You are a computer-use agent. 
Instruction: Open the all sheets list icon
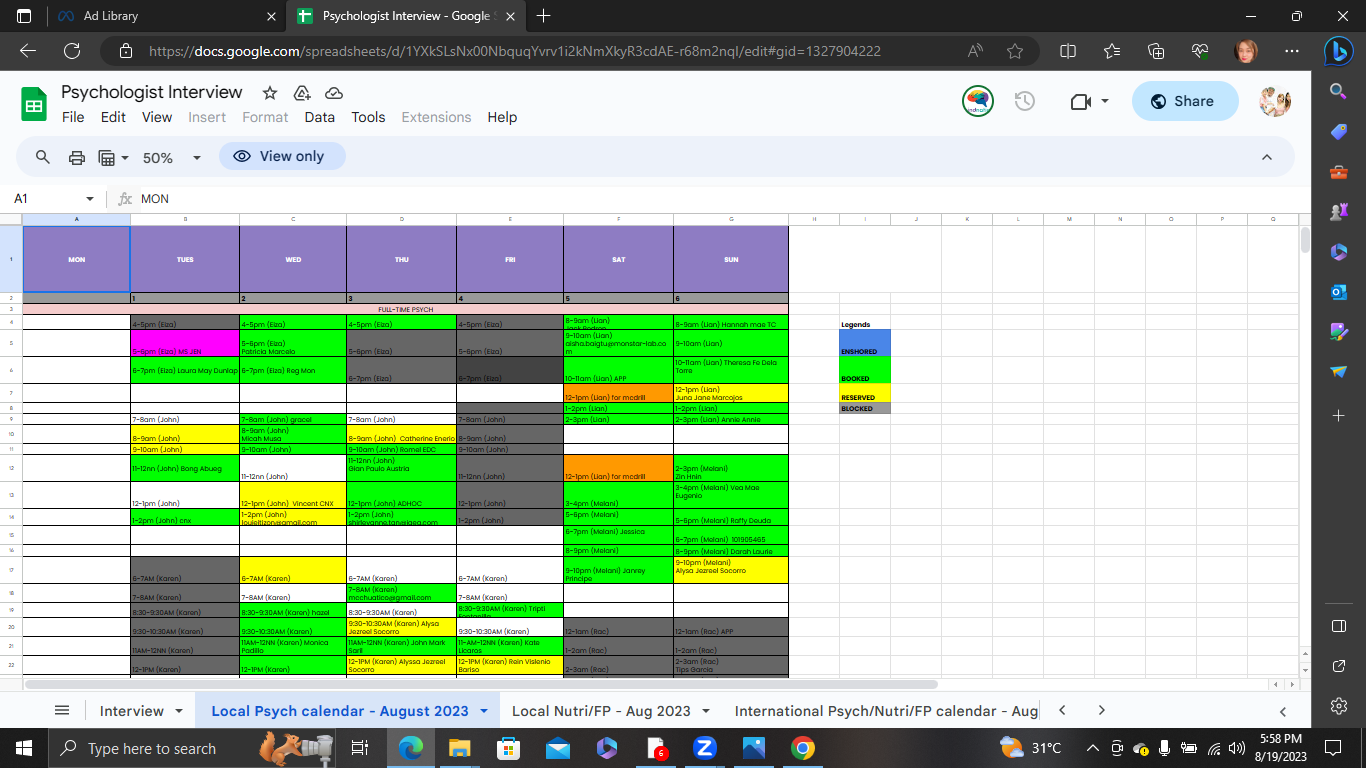coord(62,711)
